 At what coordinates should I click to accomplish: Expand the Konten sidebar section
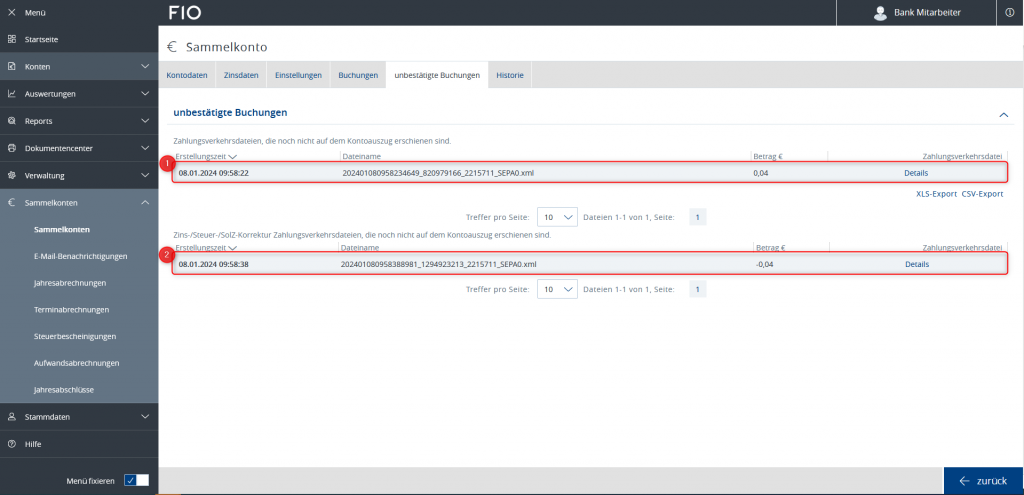point(145,67)
